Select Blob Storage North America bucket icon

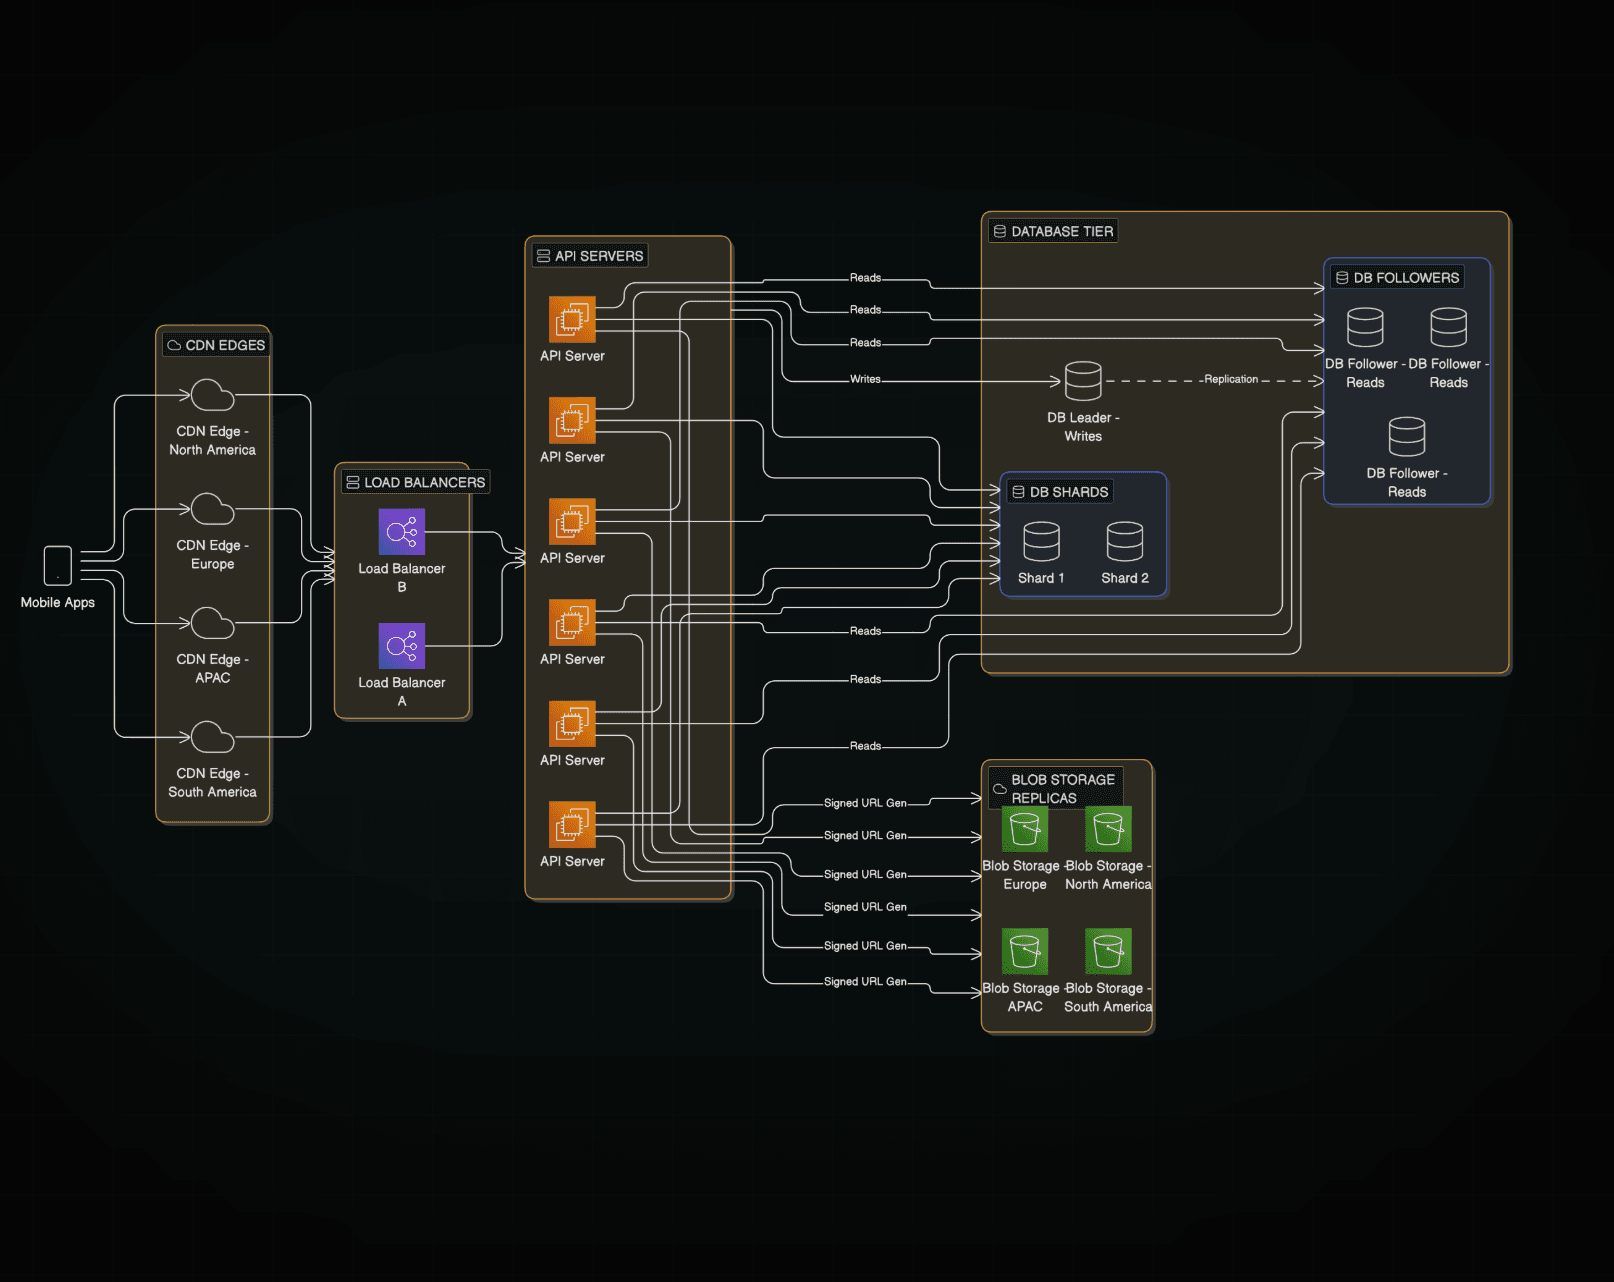coord(1108,829)
